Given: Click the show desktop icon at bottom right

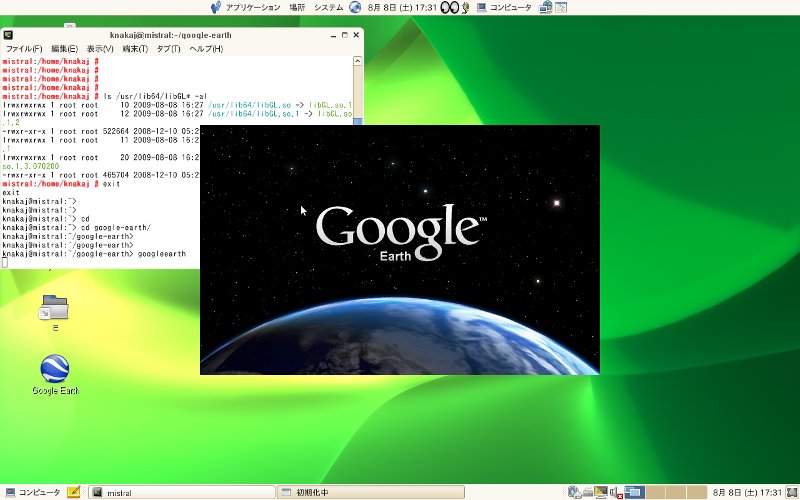Looking at the screenshot, I should 791,492.
